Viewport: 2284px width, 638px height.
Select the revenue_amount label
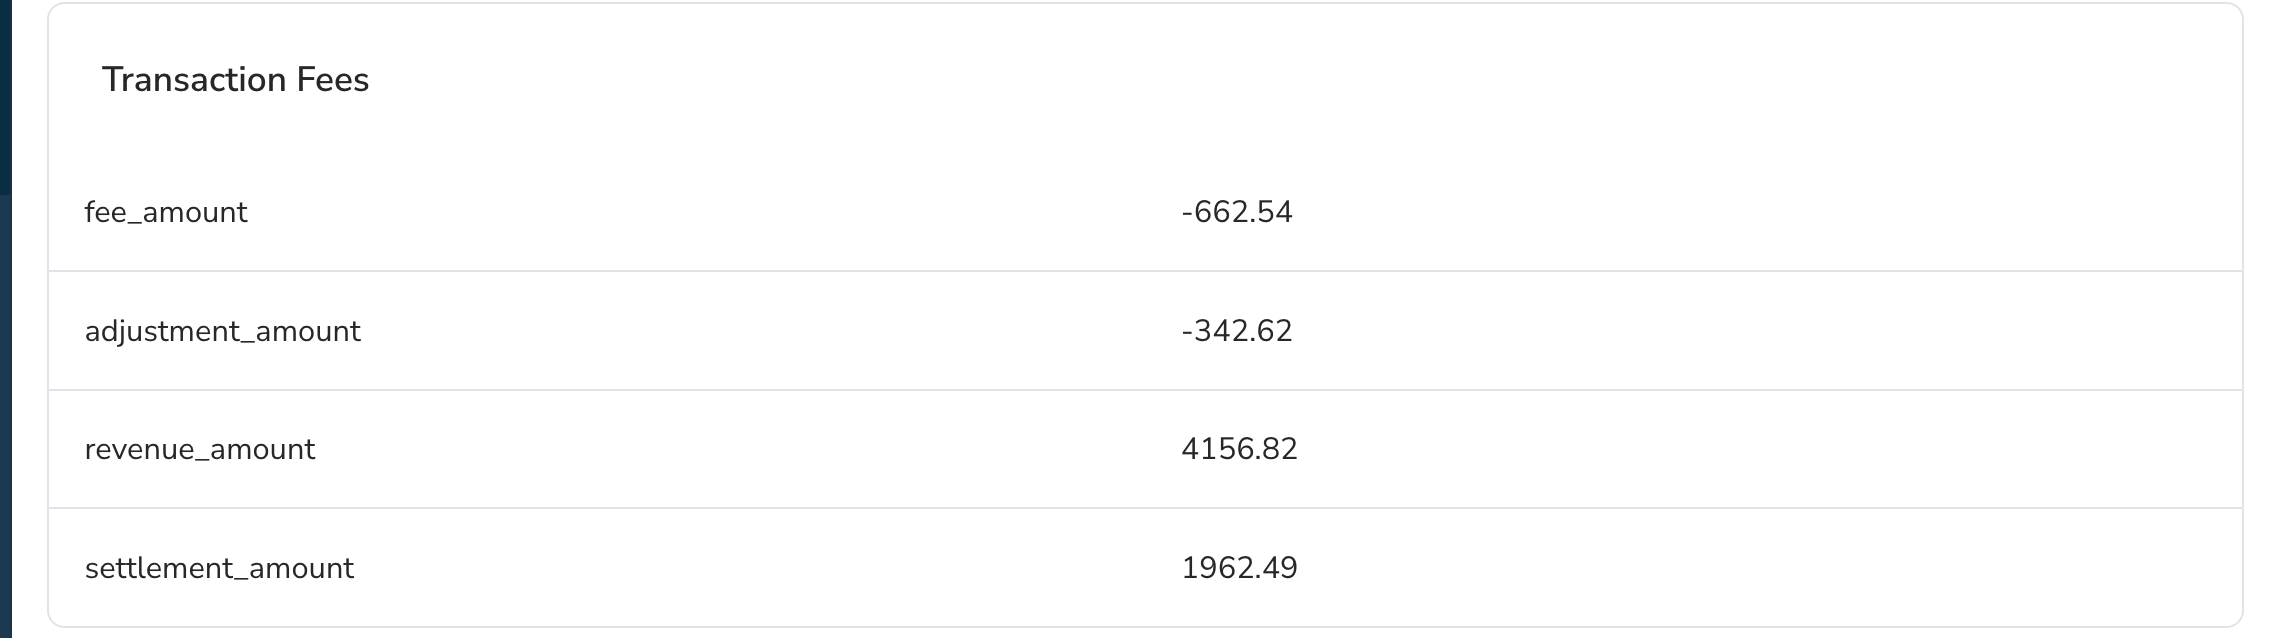[200, 449]
